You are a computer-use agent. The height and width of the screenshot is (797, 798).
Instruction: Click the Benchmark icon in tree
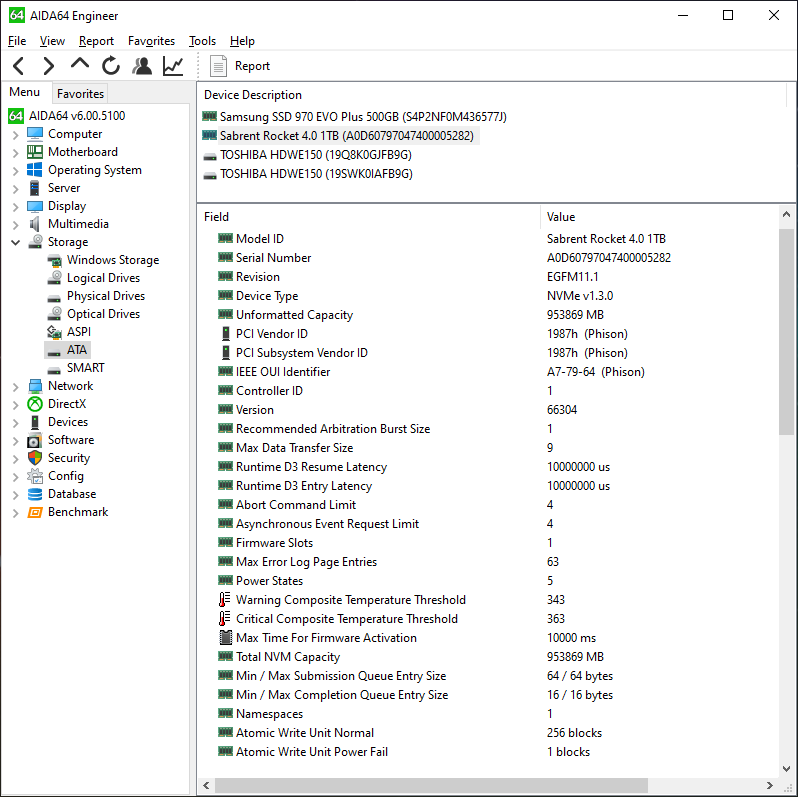point(35,512)
